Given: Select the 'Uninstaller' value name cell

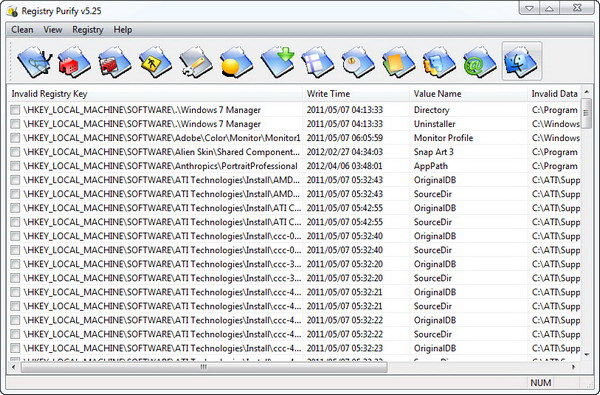Looking at the screenshot, I should [435, 124].
